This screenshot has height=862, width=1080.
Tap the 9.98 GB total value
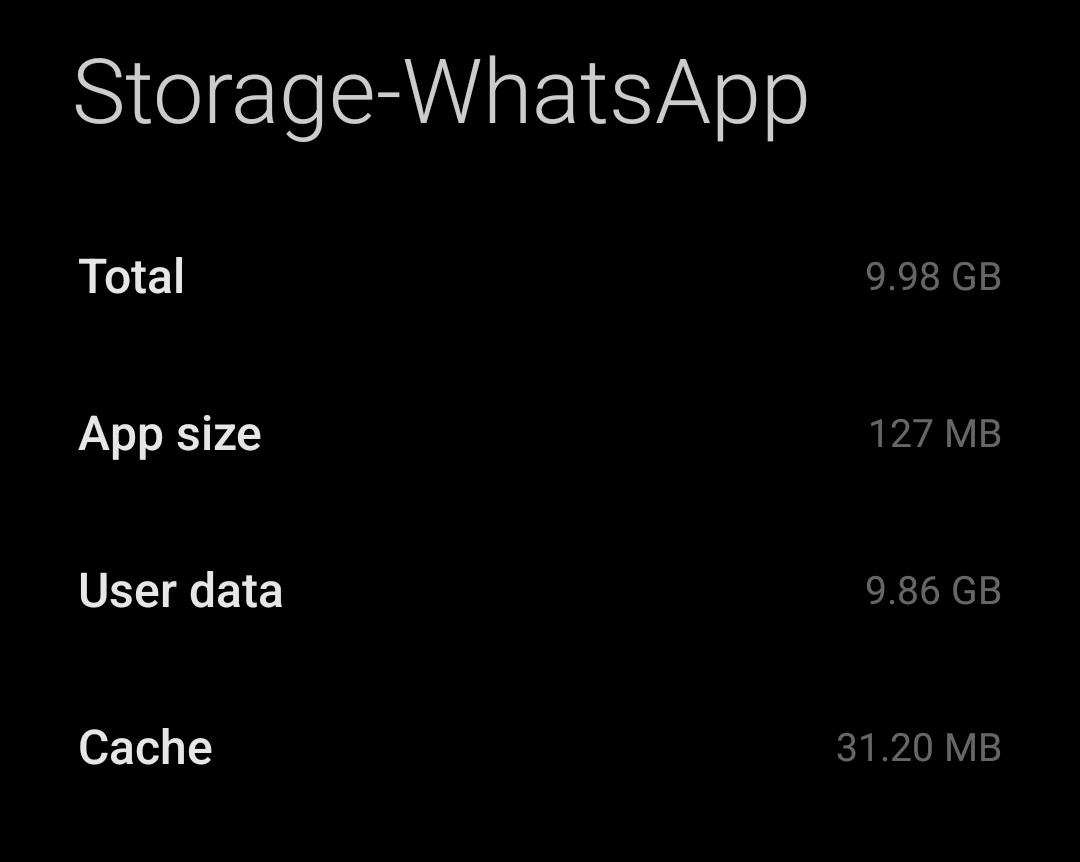[932, 277]
